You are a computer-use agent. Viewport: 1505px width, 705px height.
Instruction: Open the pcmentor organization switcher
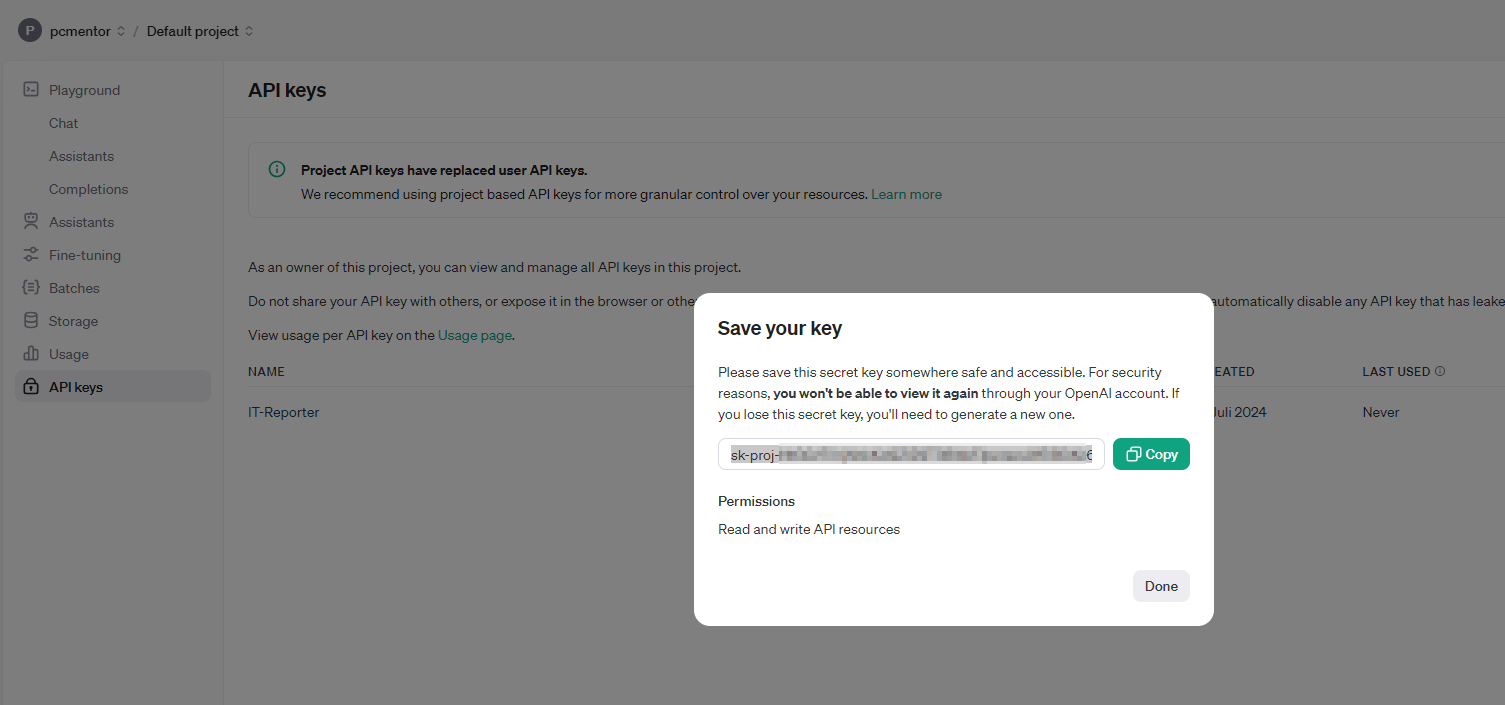pyautogui.click(x=87, y=31)
